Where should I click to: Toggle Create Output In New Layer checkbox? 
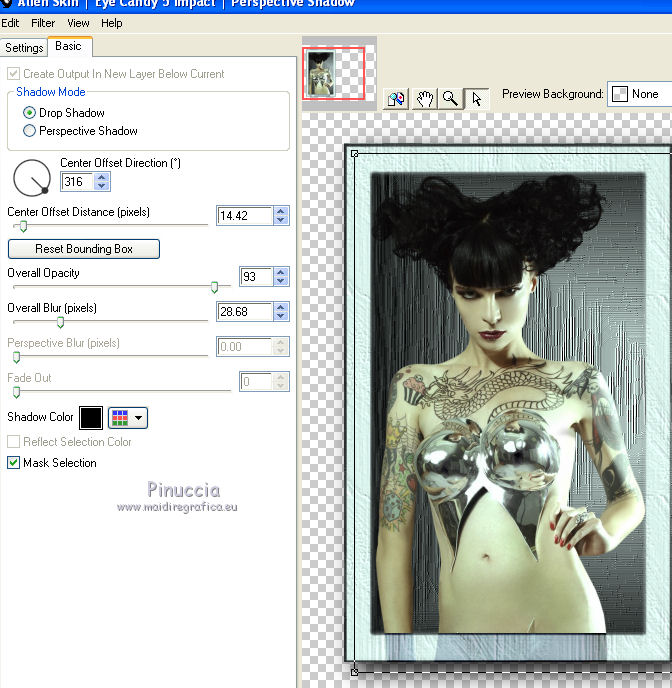click(14, 74)
